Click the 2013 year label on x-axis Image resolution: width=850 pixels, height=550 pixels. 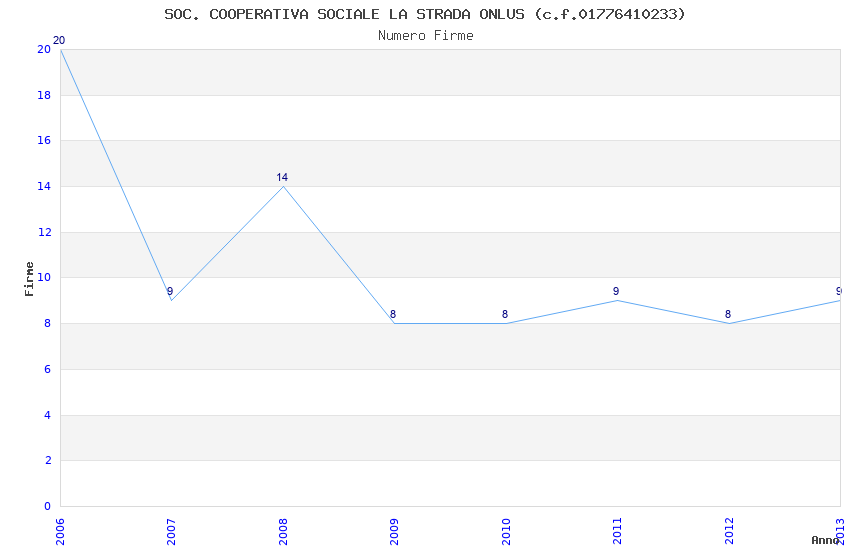[840, 532]
